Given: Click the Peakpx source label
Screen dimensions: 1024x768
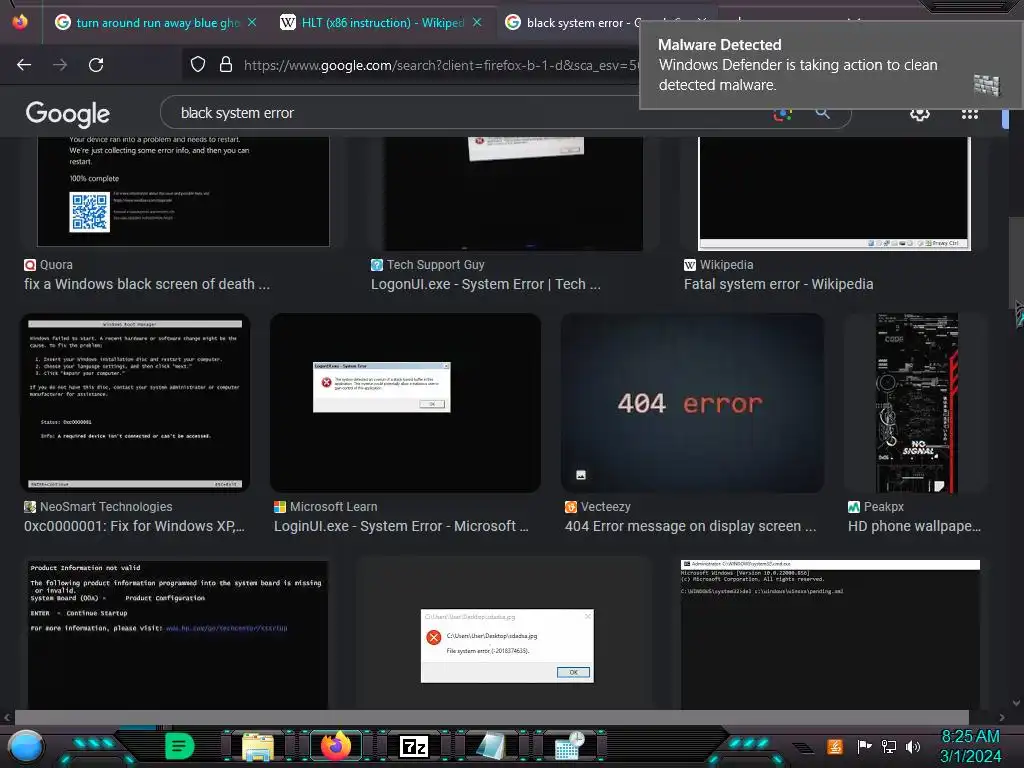Looking at the screenshot, I should (x=876, y=507).
